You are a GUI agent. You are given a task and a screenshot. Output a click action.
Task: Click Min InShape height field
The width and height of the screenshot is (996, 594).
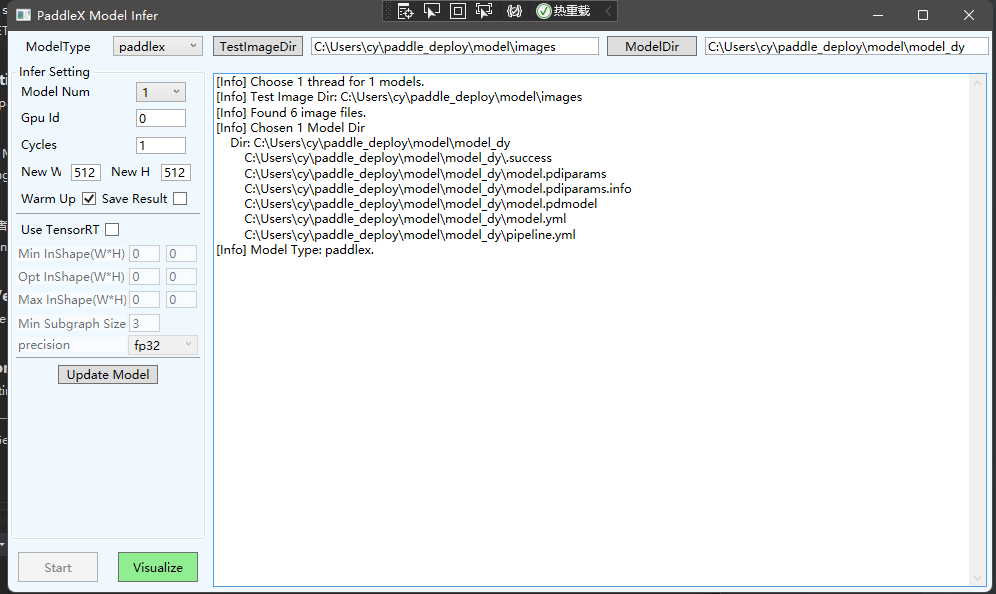pyautogui.click(x=181, y=253)
